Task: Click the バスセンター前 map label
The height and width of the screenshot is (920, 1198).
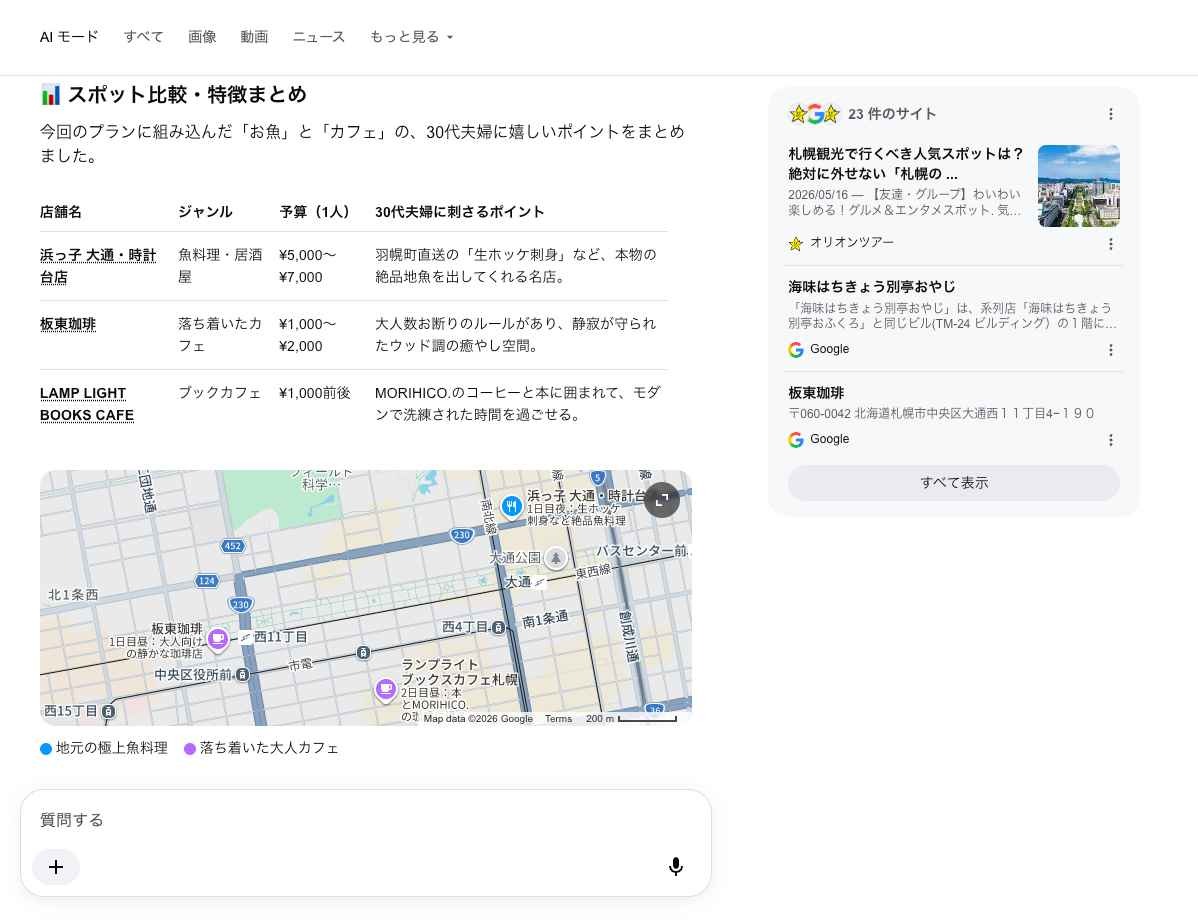Action: 642,551
